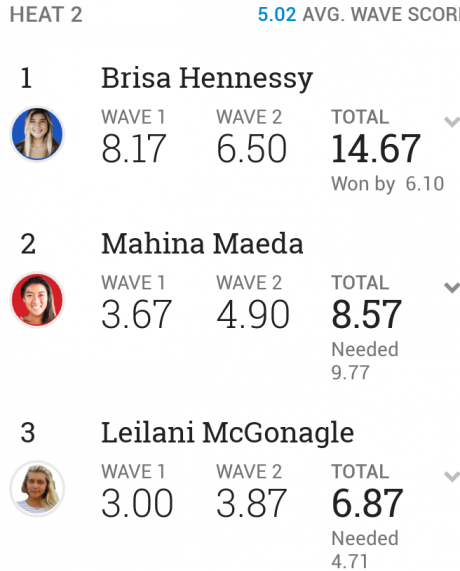Viewport: 460px width, 571px height.
Task: Click the 5.02 average wave score
Action: click(277, 15)
